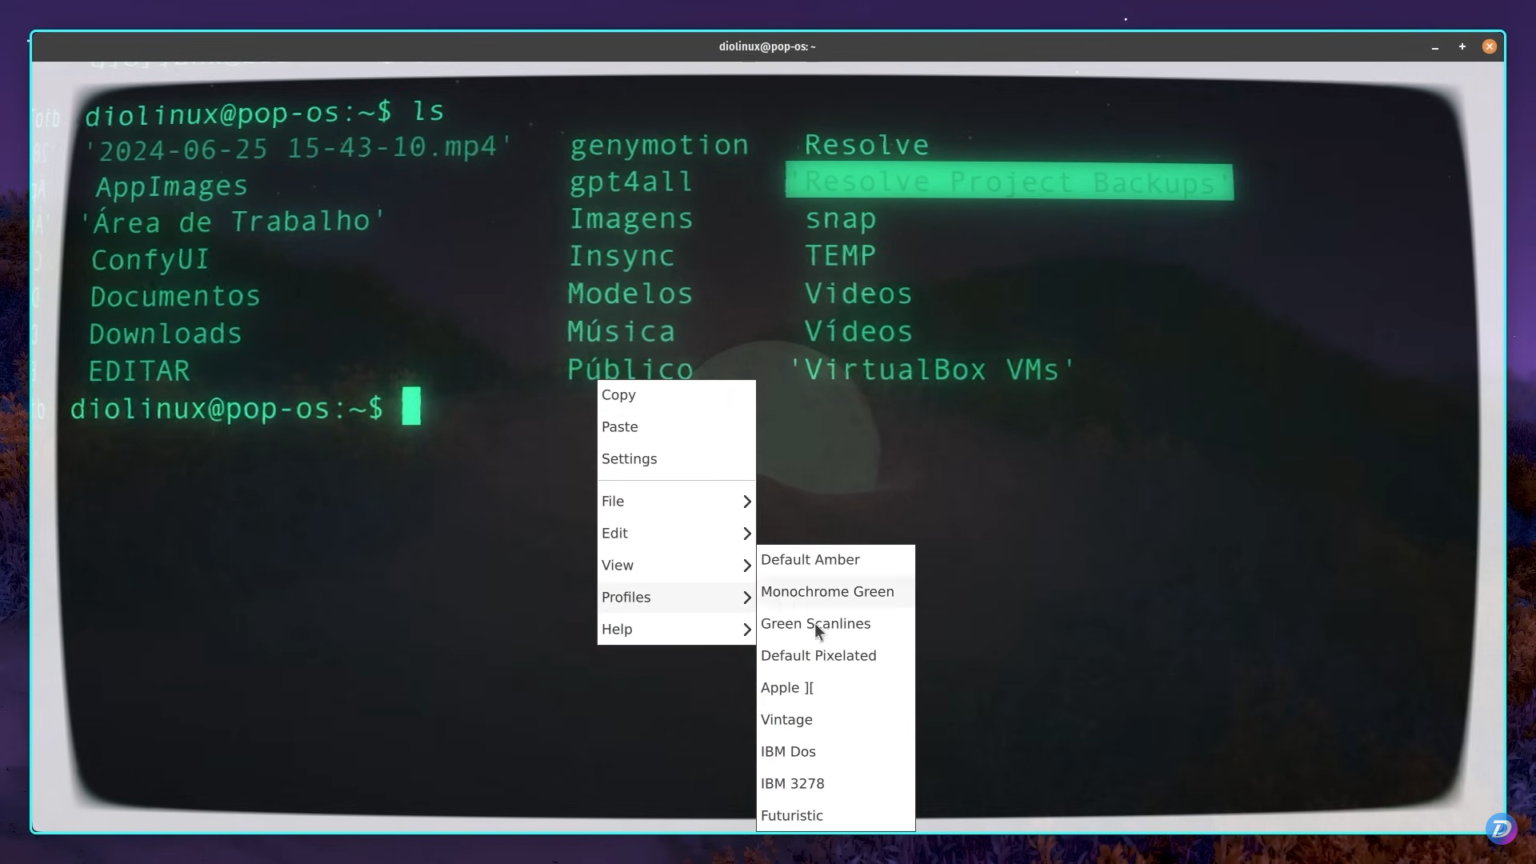Expand the File submenu chevron
This screenshot has width=1536, height=864.
coord(746,501)
